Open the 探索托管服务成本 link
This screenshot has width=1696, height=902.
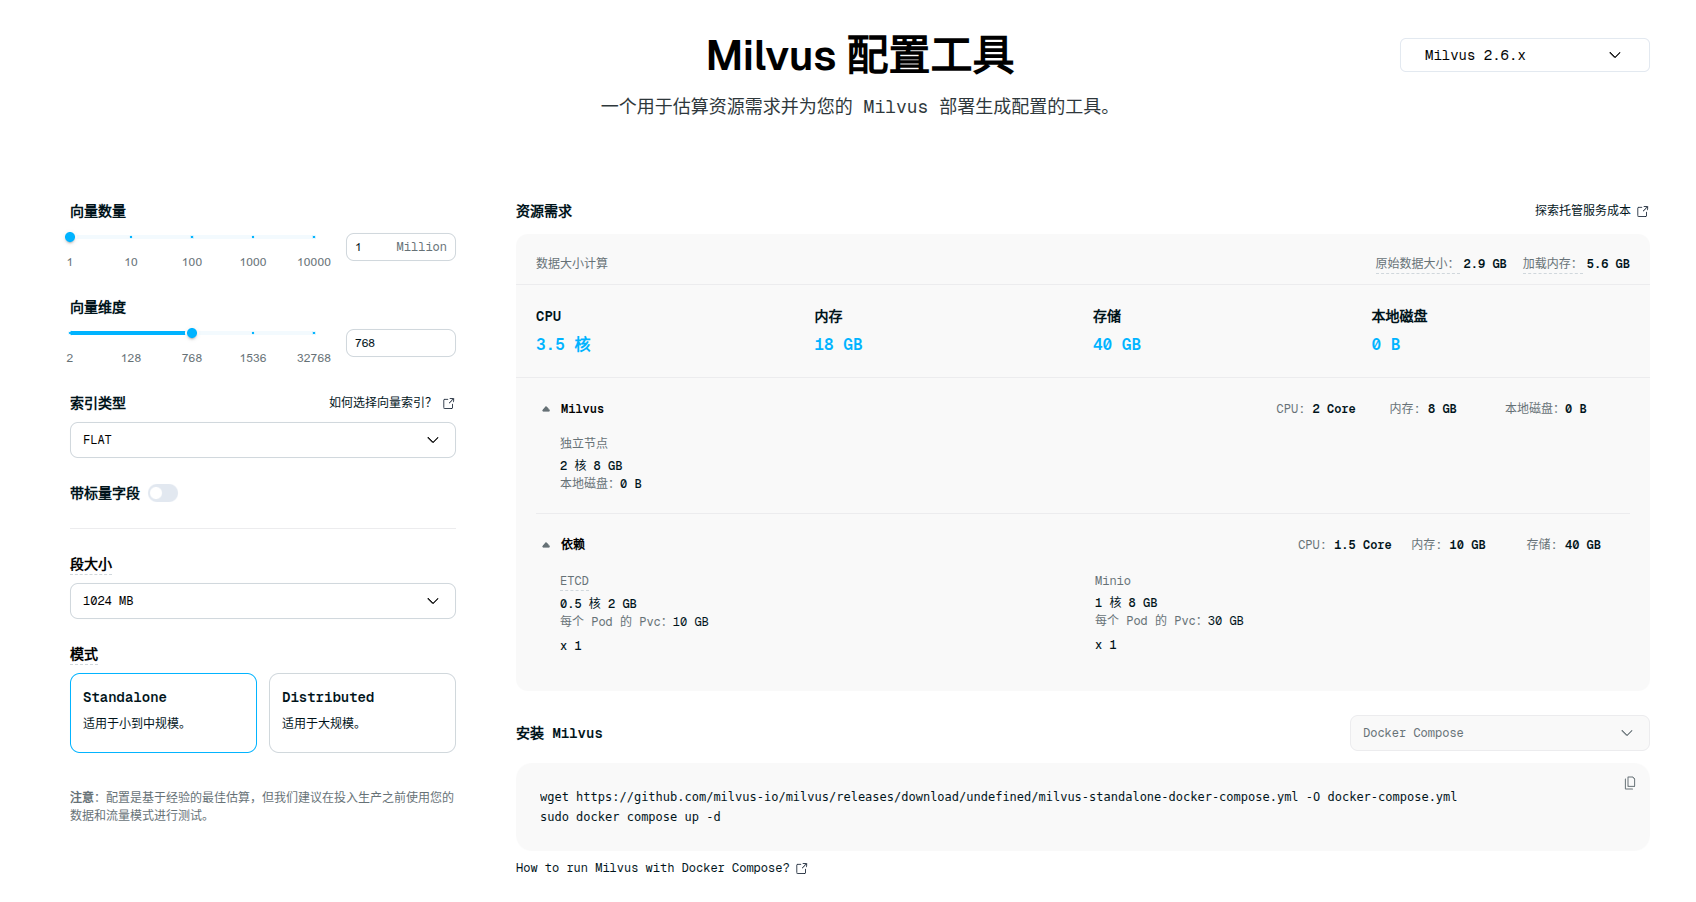click(x=1582, y=211)
